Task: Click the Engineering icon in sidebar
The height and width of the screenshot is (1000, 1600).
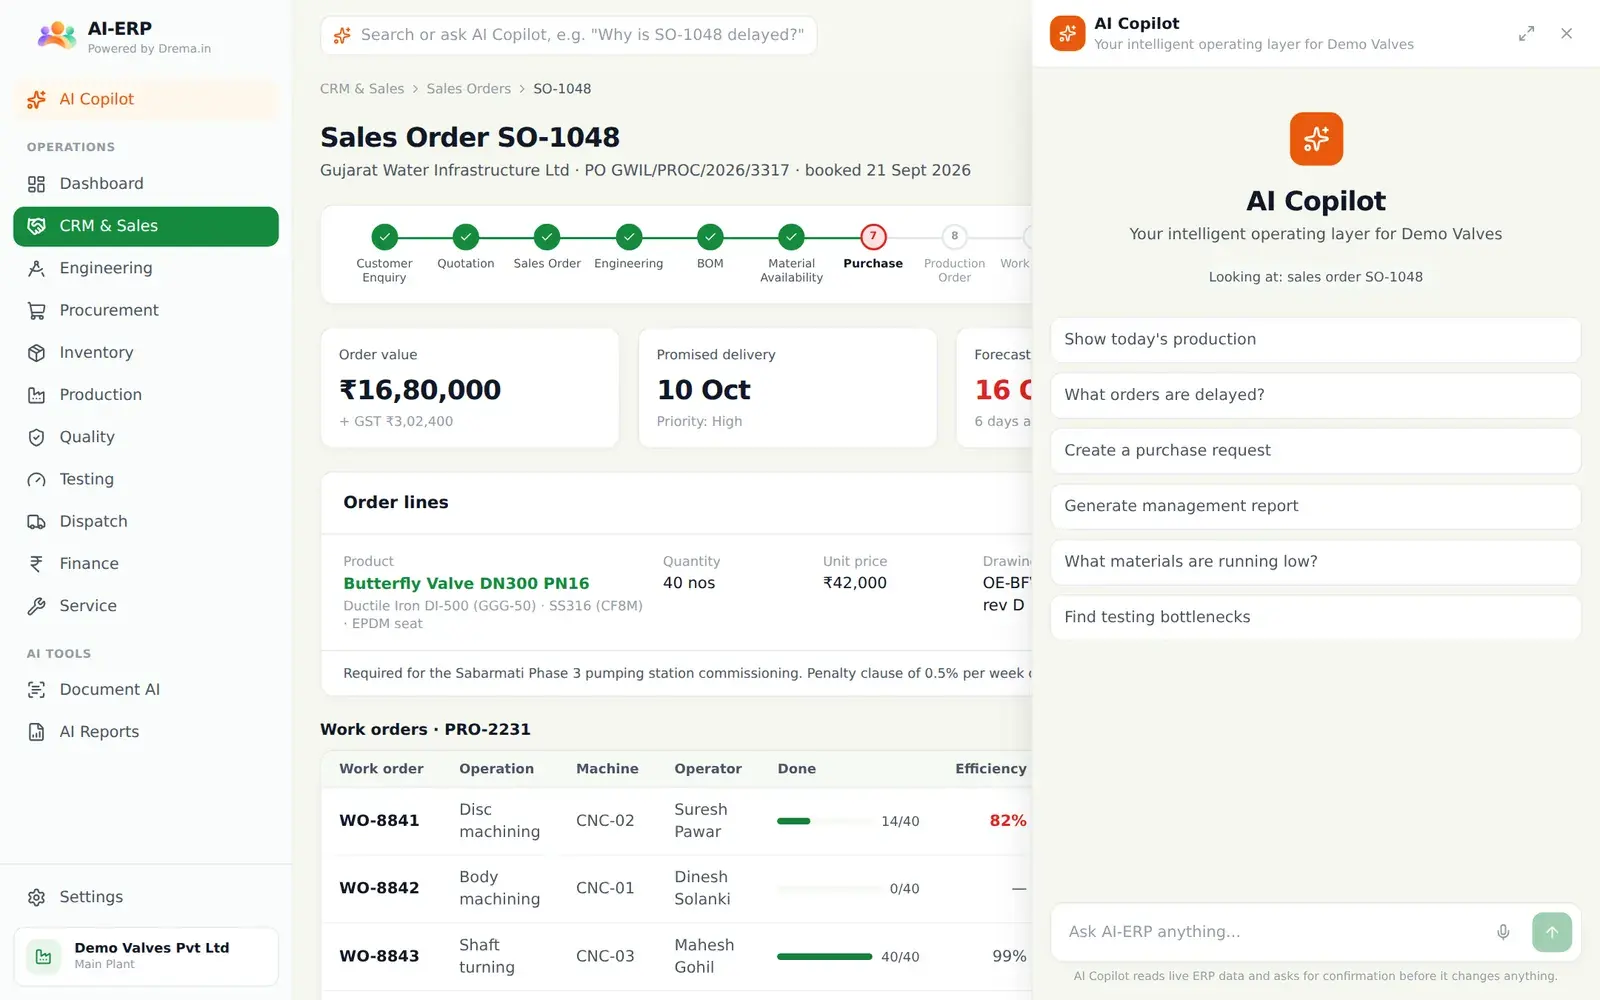Action: click(37, 268)
